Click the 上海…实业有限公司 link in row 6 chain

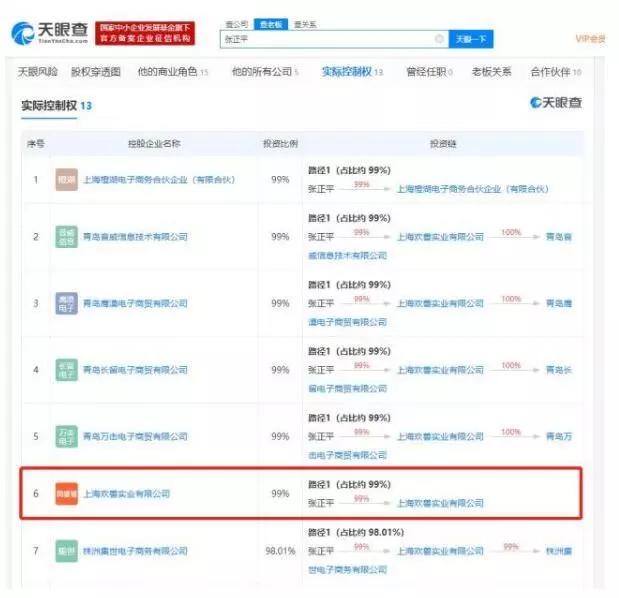click(x=441, y=503)
